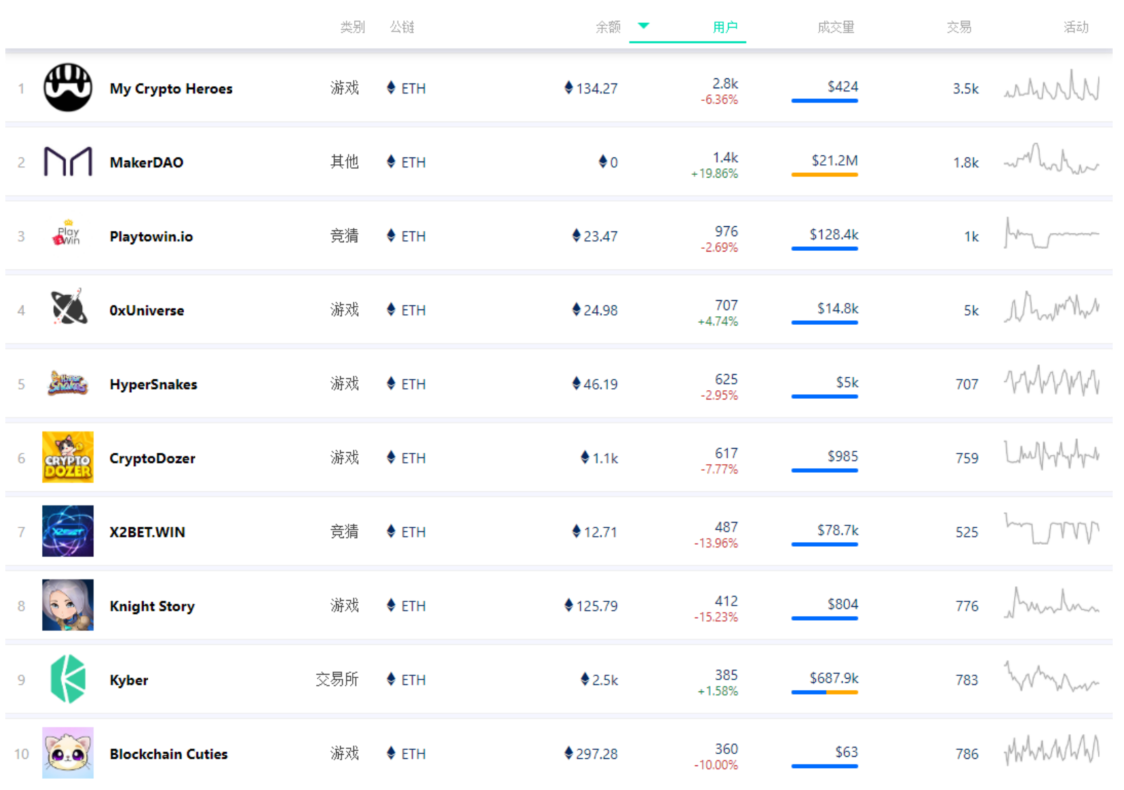Click the 游戏 category in 0xUniverse row
Screen dimensions: 1124x790
[x=344, y=309]
